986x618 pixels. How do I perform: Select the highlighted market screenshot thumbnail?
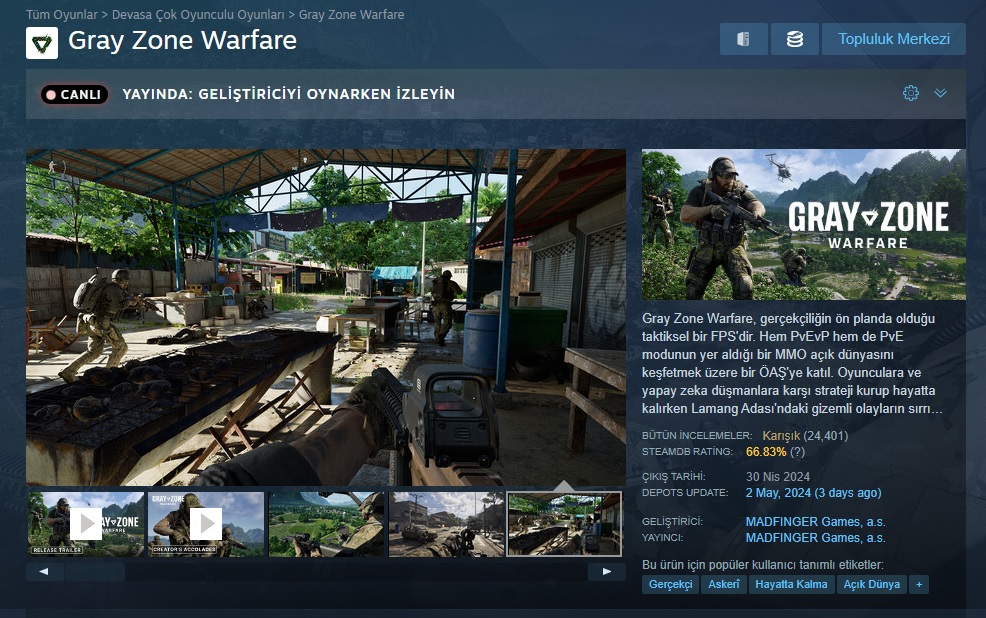[x=565, y=524]
